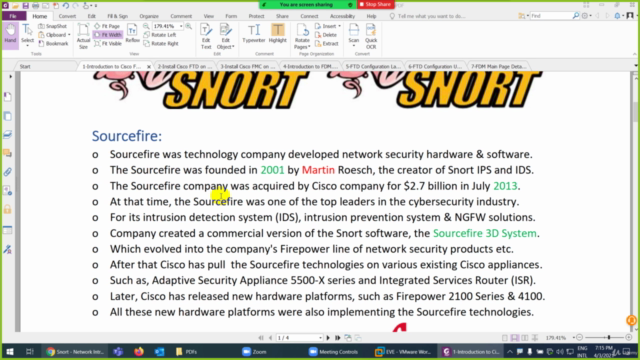
Task: Collapse the ribbon with the chevron
Action: pyautogui.click(x=634, y=54)
